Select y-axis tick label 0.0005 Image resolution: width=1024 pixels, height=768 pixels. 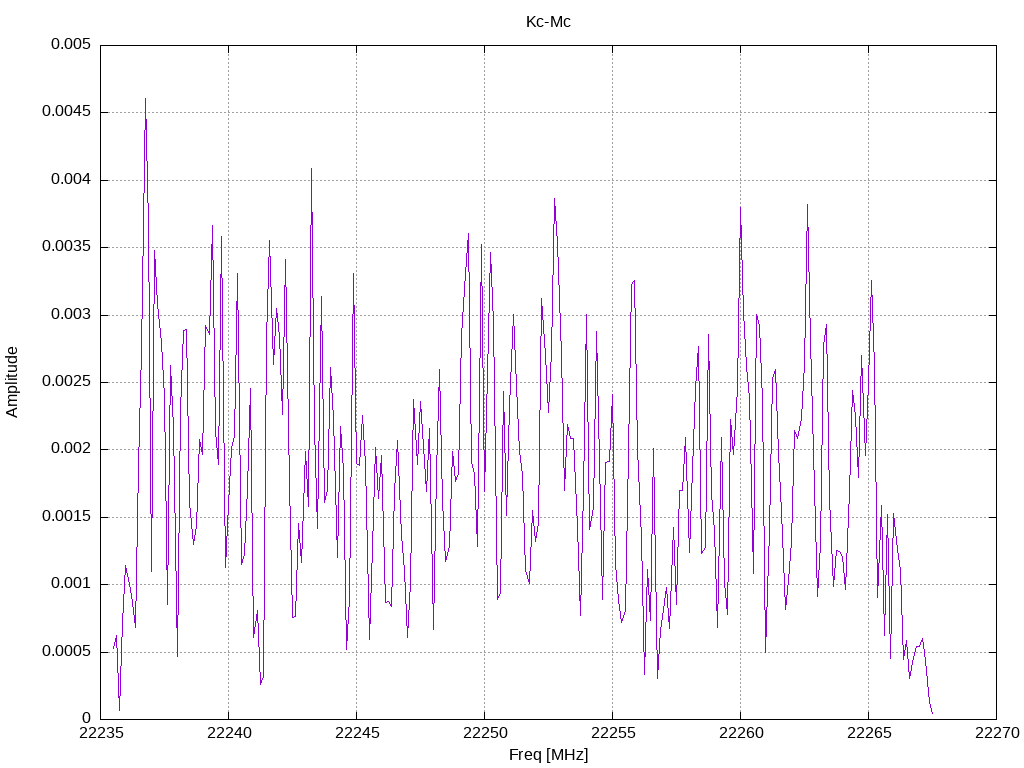(66, 651)
